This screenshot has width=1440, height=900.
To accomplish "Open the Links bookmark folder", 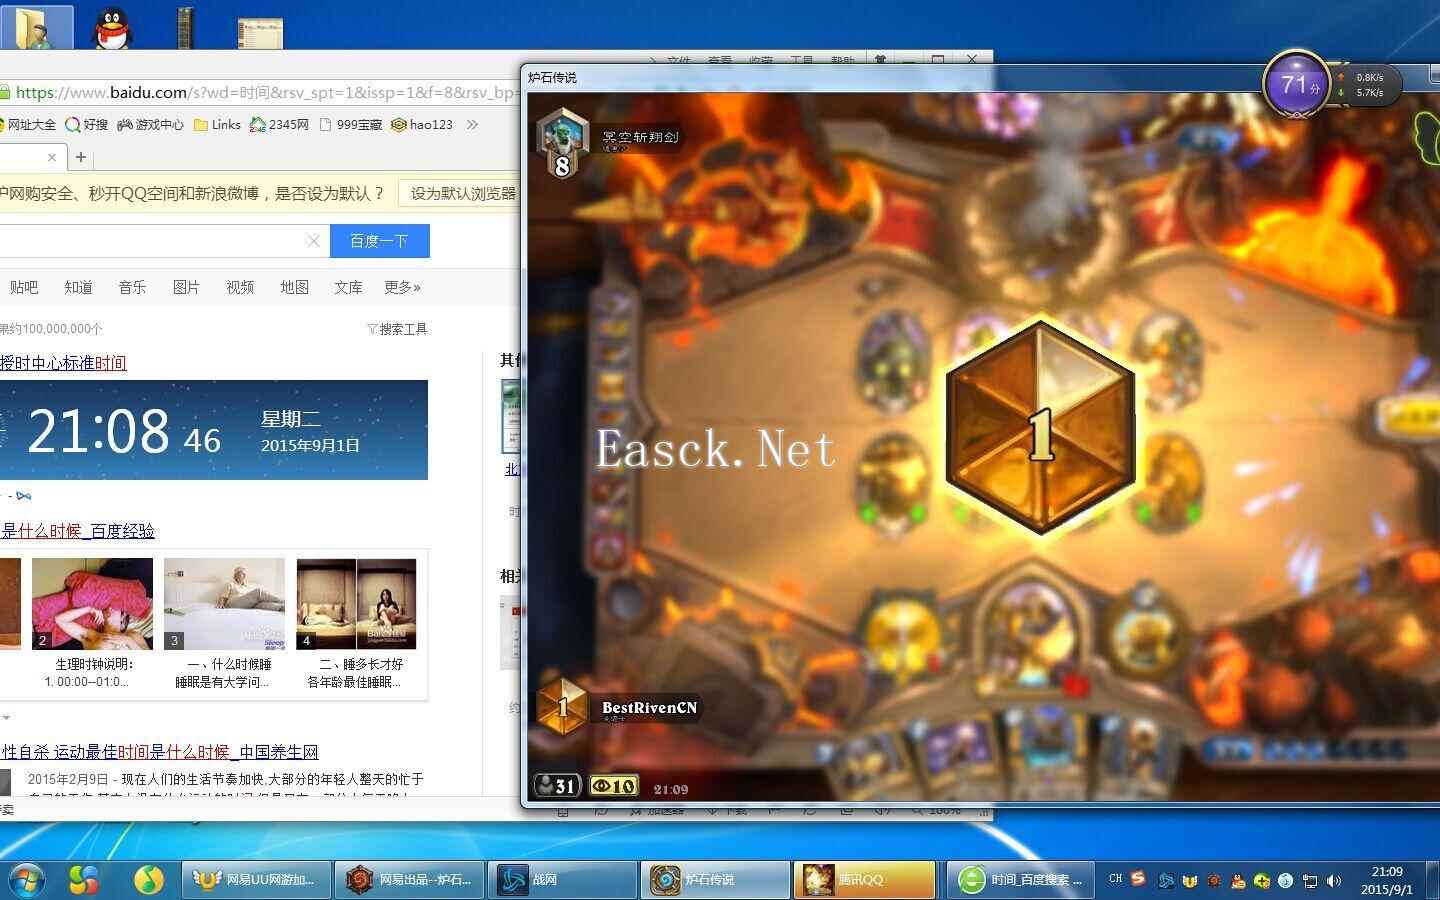I will pos(217,125).
